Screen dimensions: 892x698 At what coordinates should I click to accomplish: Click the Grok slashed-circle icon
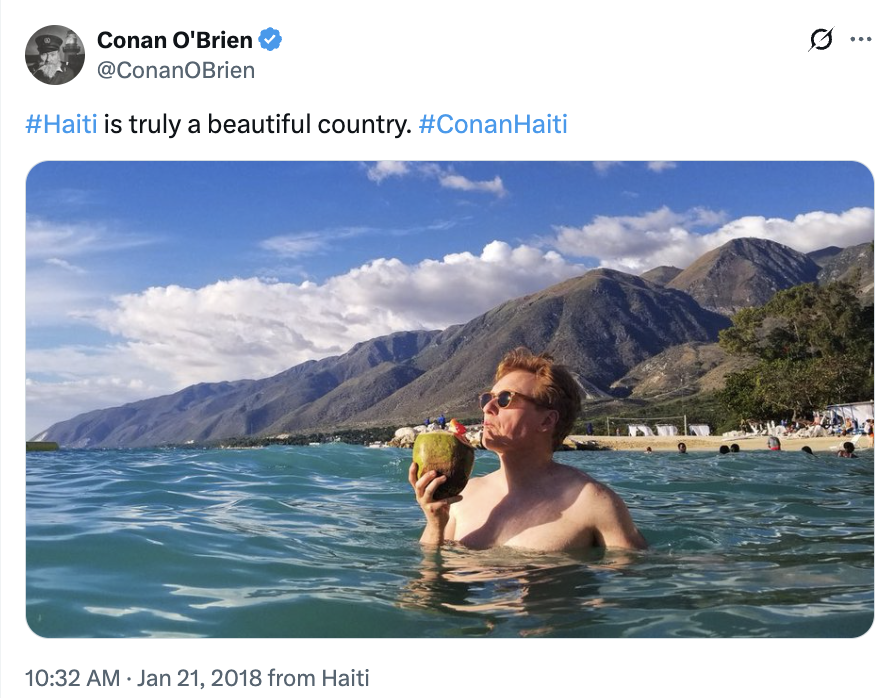point(820,40)
